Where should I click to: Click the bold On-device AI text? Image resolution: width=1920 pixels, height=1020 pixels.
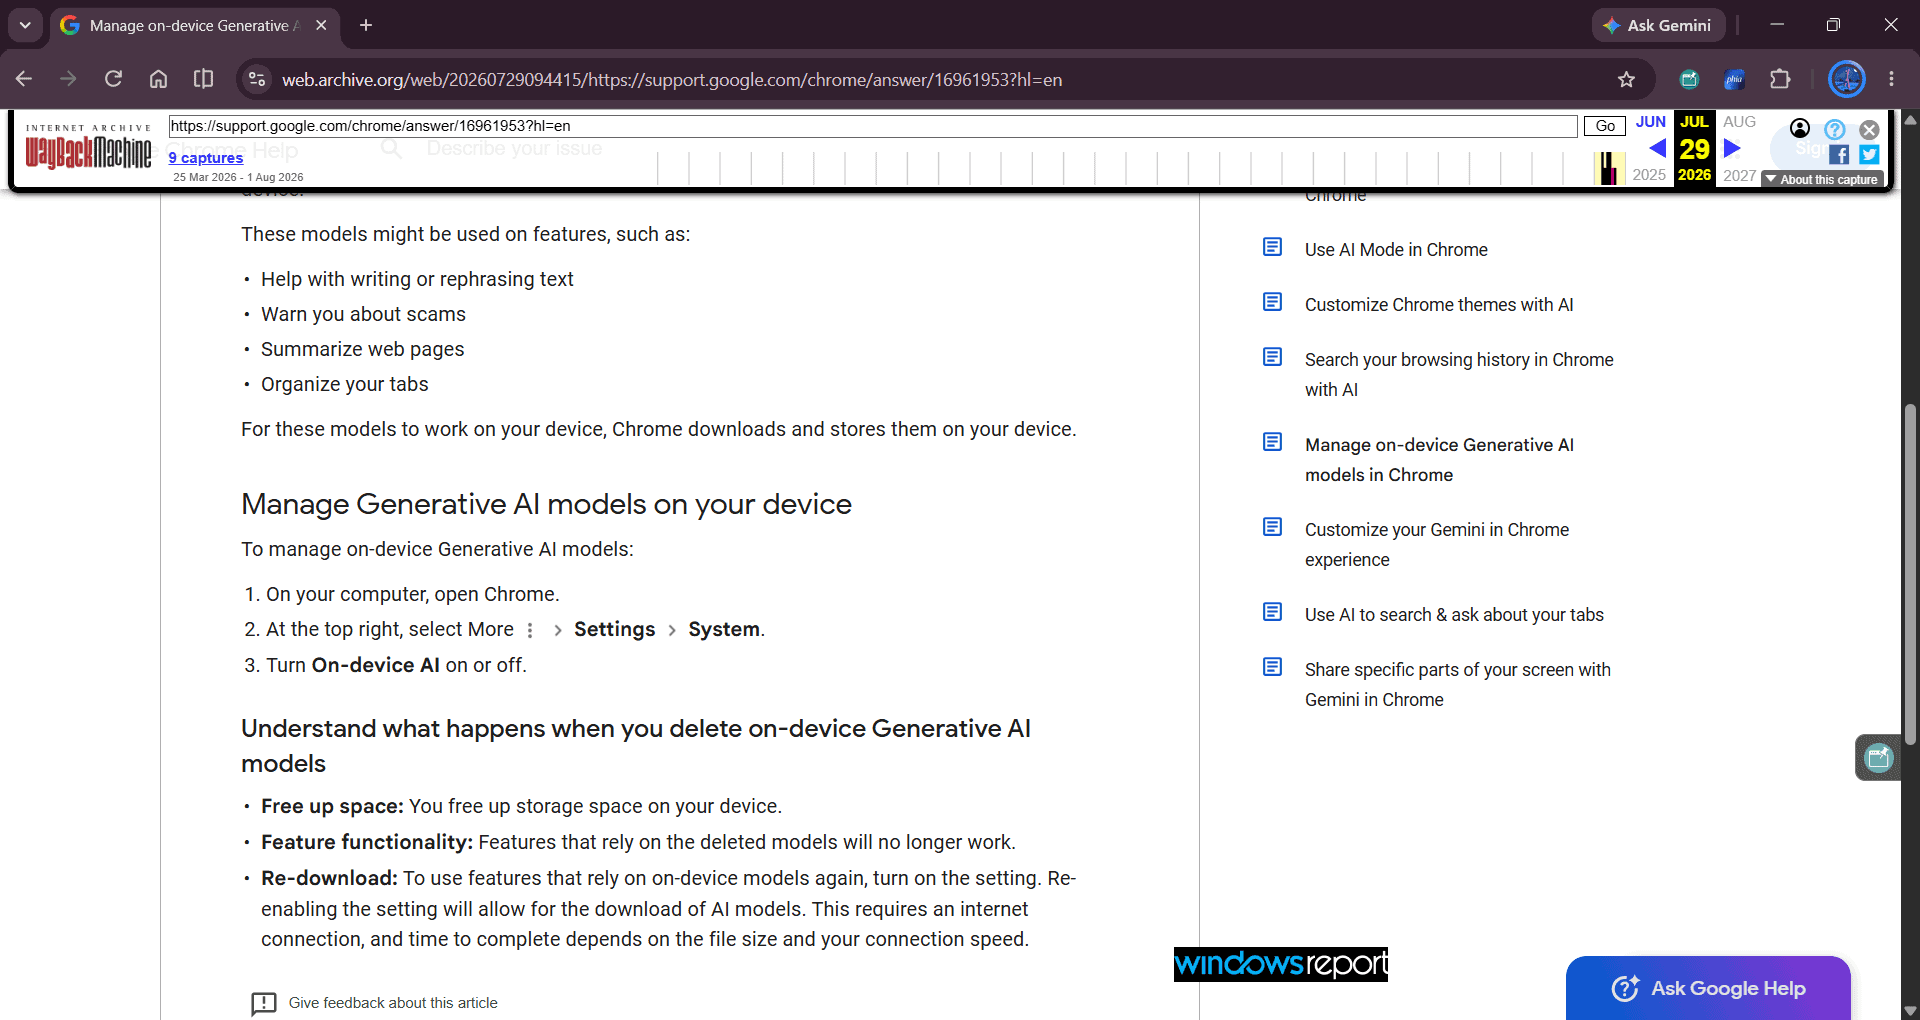pos(375,665)
